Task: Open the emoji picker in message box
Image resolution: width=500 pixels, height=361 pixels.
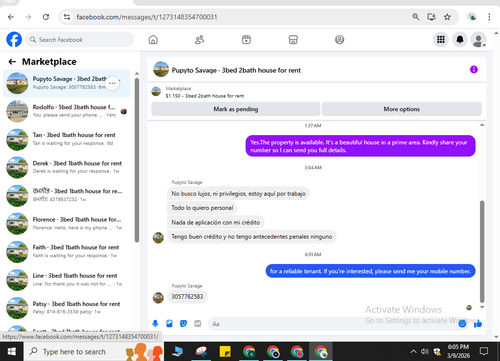Action: (x=462, y=323)
